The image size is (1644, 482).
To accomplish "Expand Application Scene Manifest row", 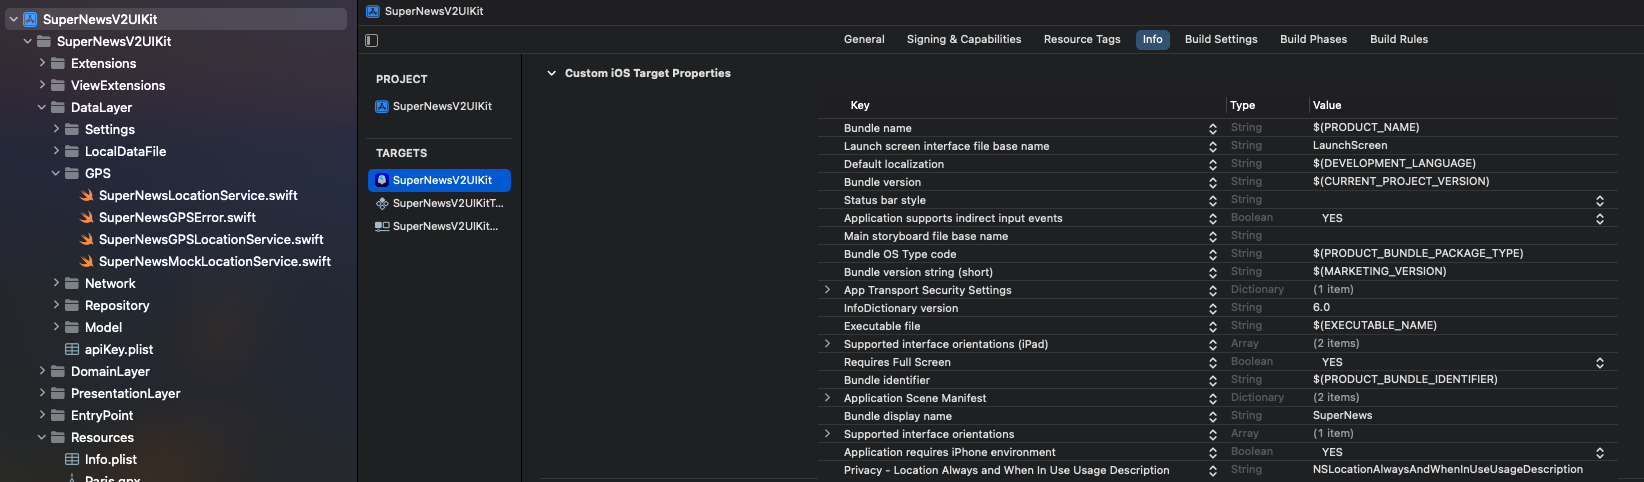I will 827,398.
